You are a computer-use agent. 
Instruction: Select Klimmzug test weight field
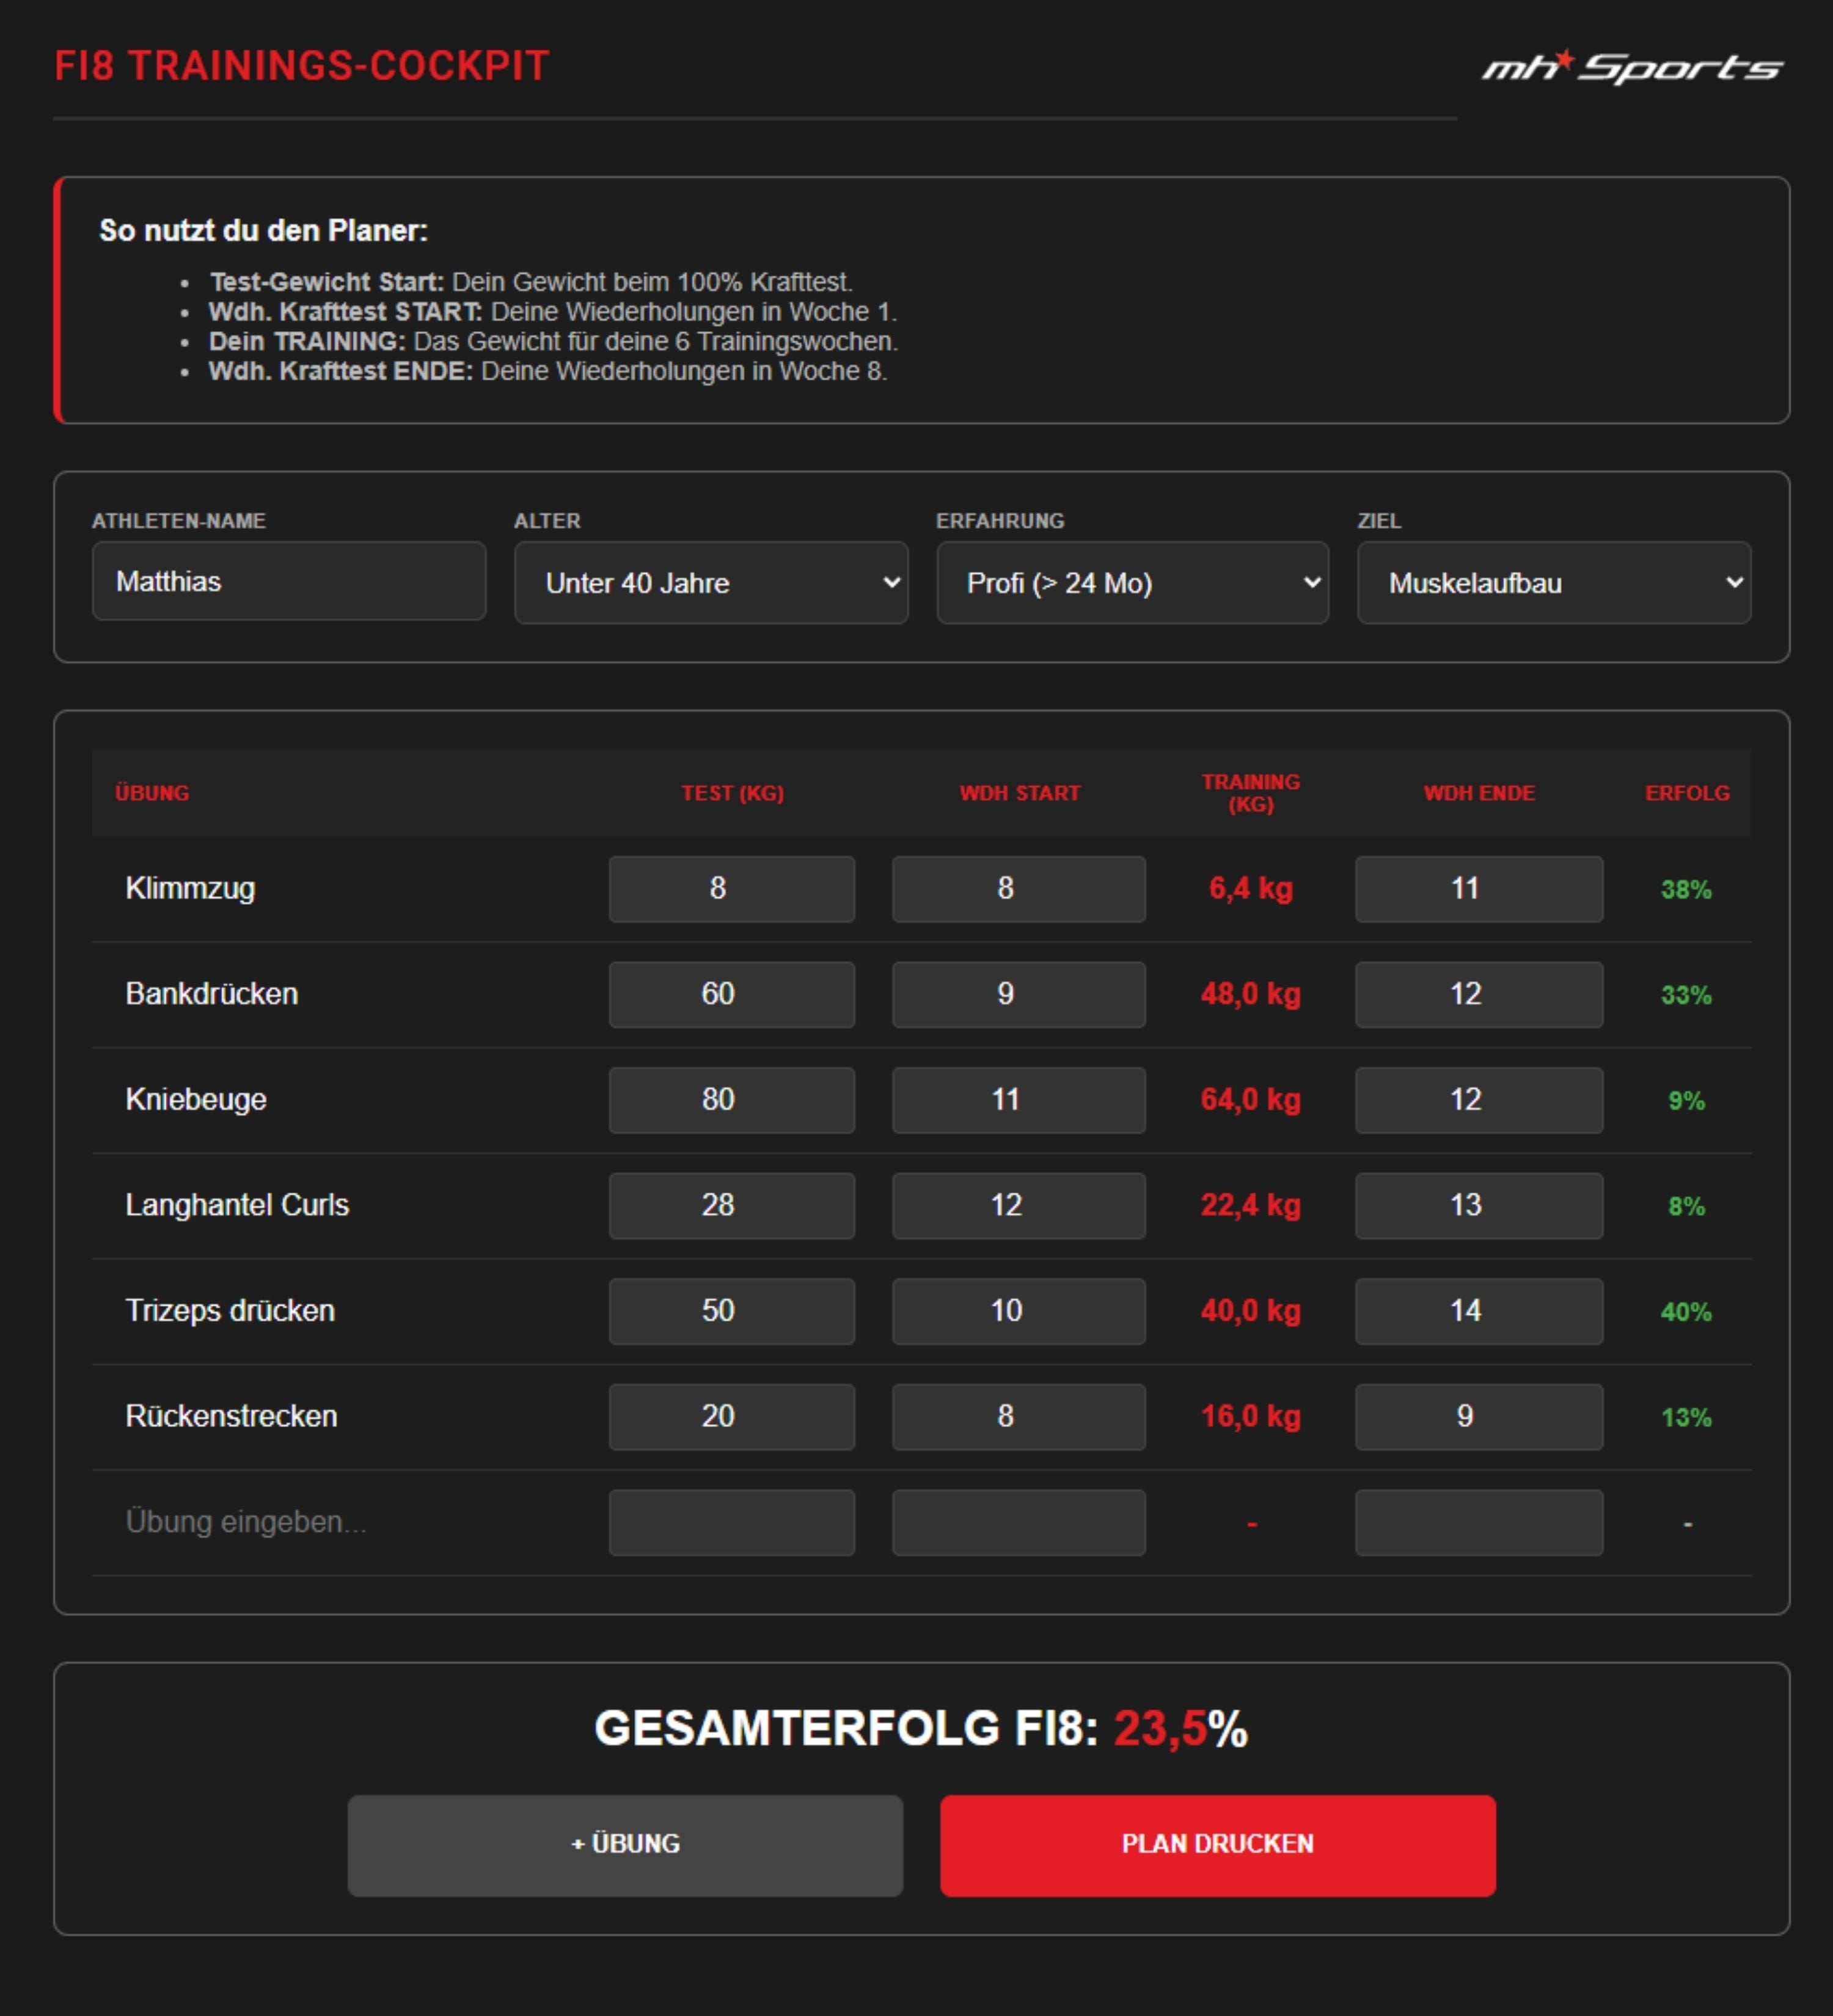coord(731,888)
